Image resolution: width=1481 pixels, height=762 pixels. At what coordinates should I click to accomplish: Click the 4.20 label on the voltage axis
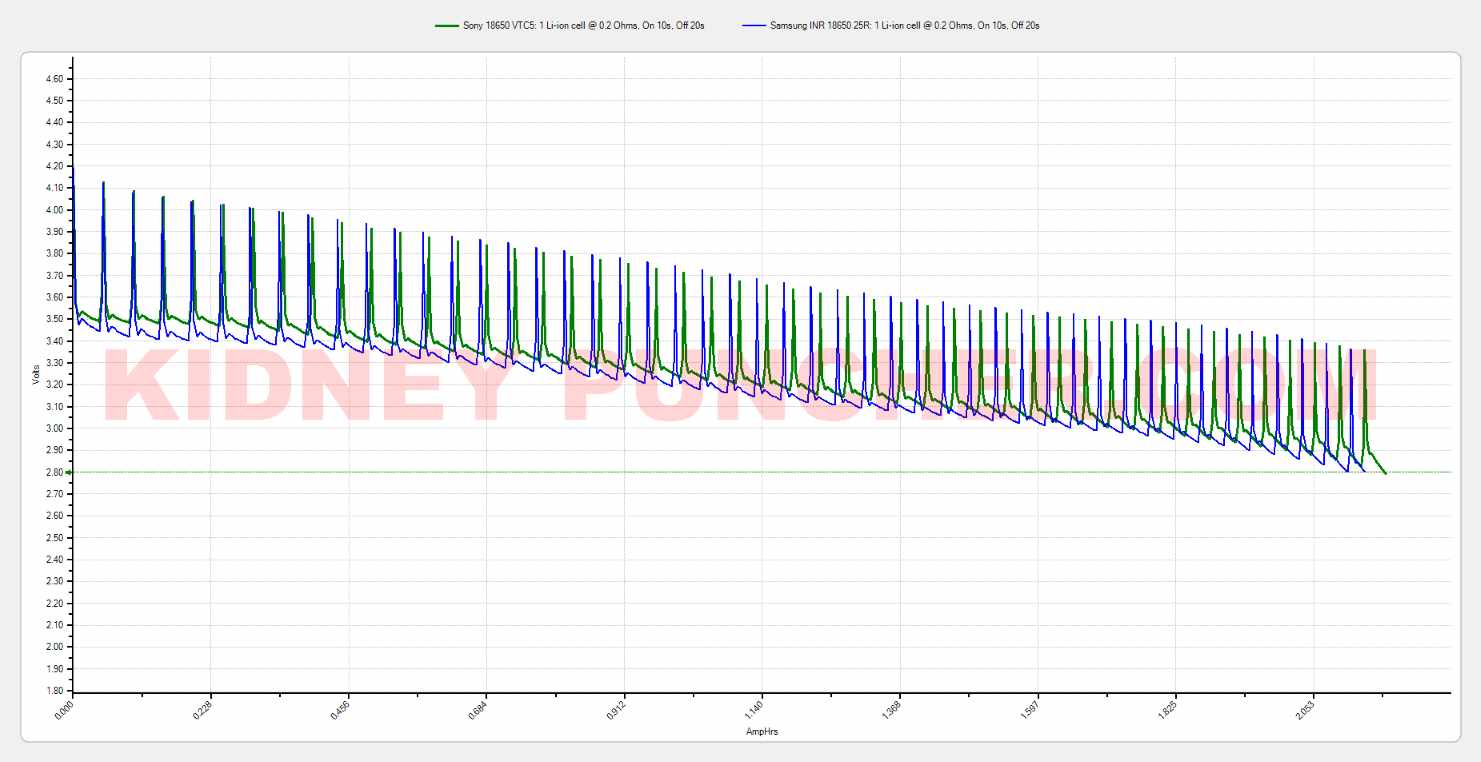[x=55, y=166]
